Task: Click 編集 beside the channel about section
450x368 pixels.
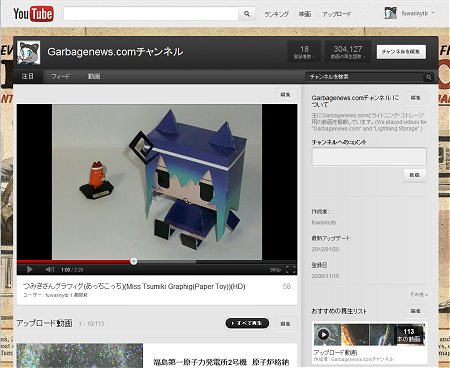Action: click(x=415, y=98)
